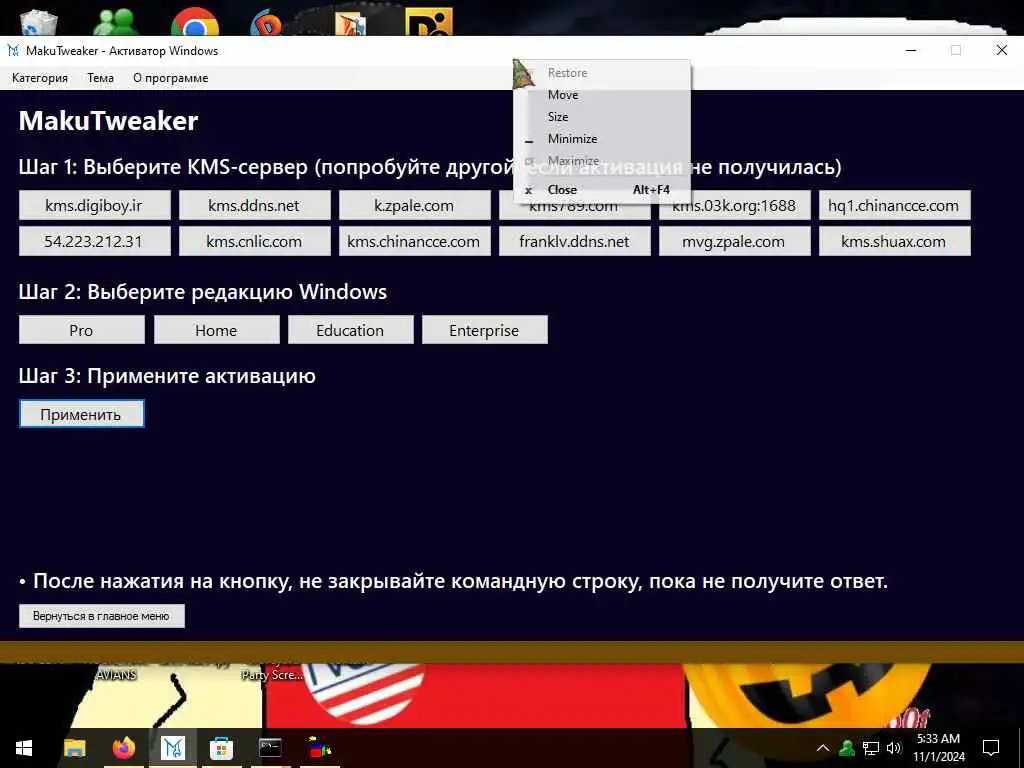Open the О программе menu
This screenshot has height=768, width=1024.
170,78
